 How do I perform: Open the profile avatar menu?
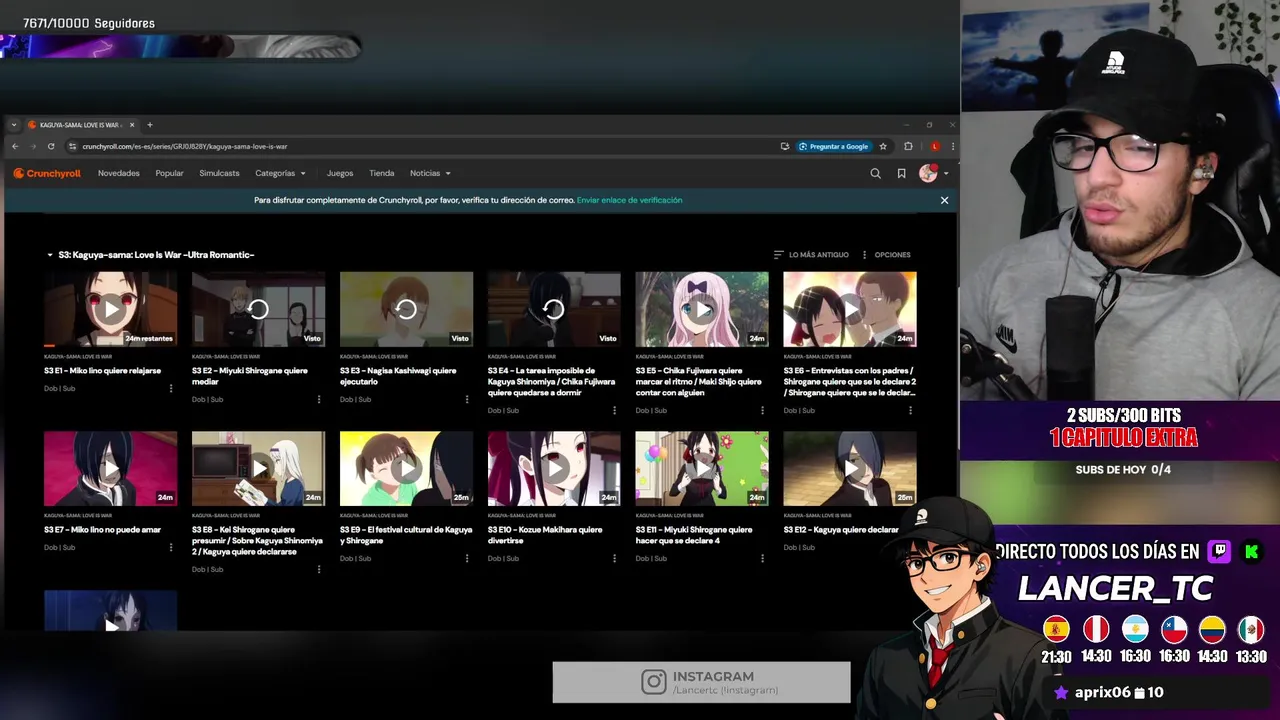(x=933, y=173)
